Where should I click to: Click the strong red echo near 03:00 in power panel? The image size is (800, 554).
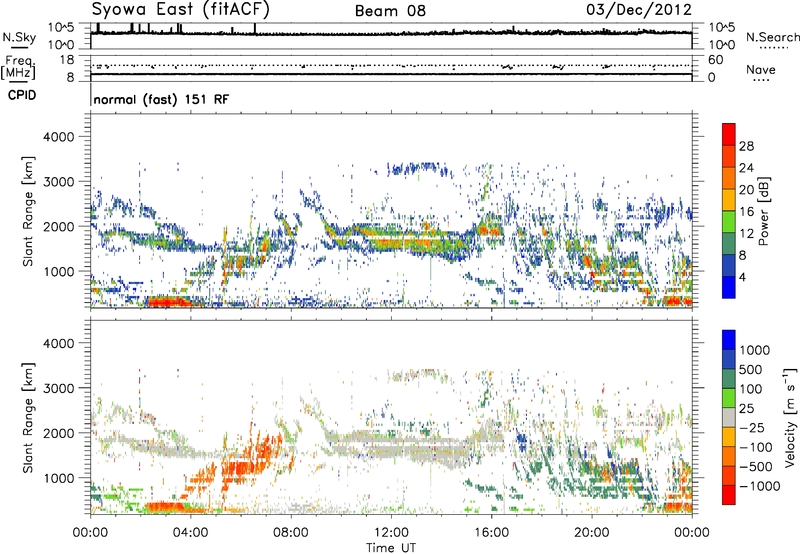168,301
